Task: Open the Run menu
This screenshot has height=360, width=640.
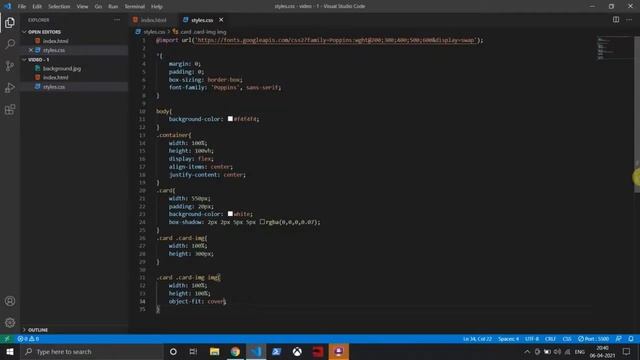Action: click(113, 6)
